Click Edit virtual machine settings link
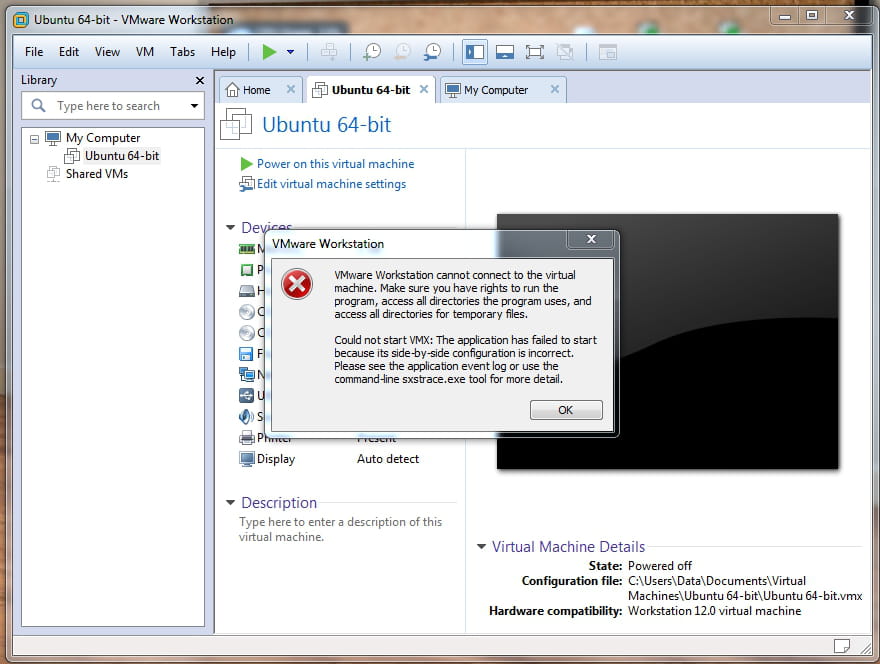The image size is (880, 664). 331,184
